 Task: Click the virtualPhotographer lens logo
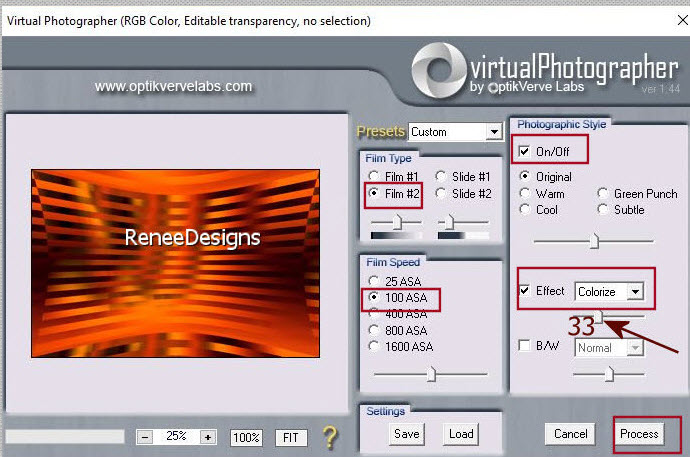(438, 70)
